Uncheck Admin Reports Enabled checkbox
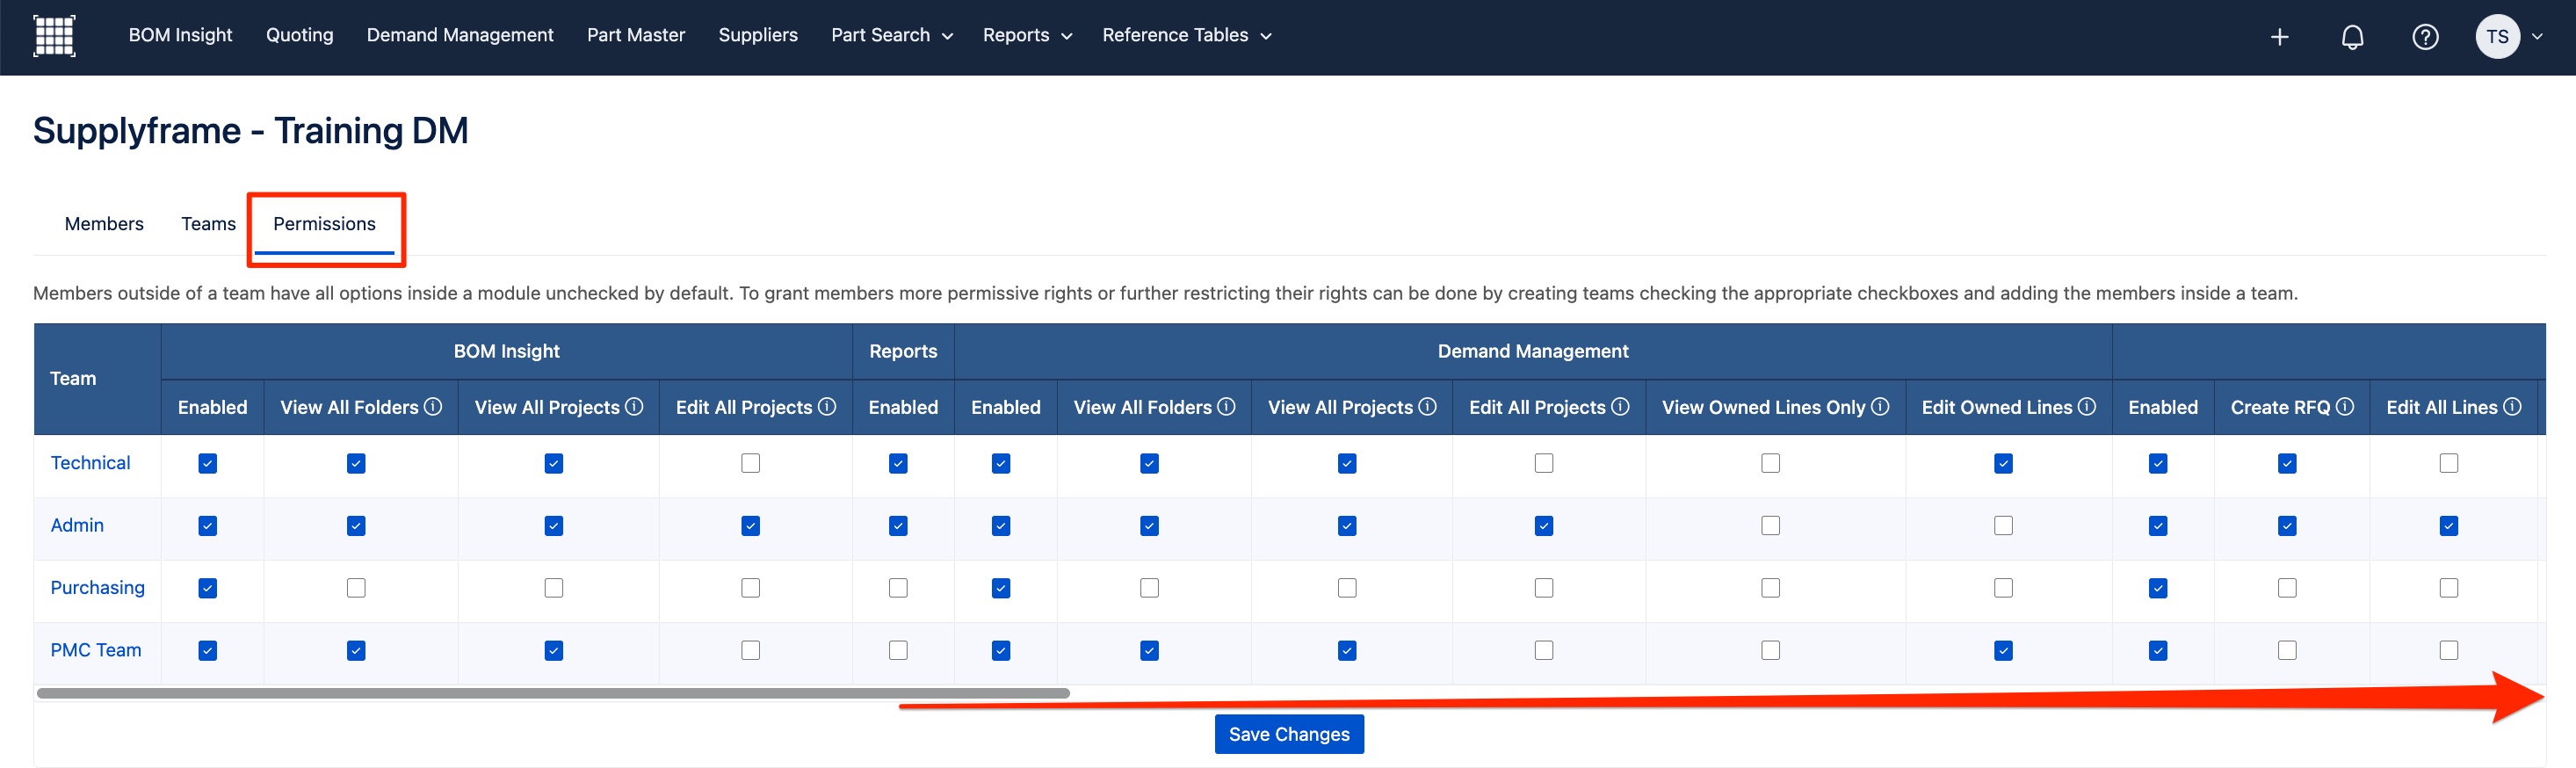Image resolution: width=2576 pixels, height=768 pixels. pyautogui.click(x=899, y=526)
